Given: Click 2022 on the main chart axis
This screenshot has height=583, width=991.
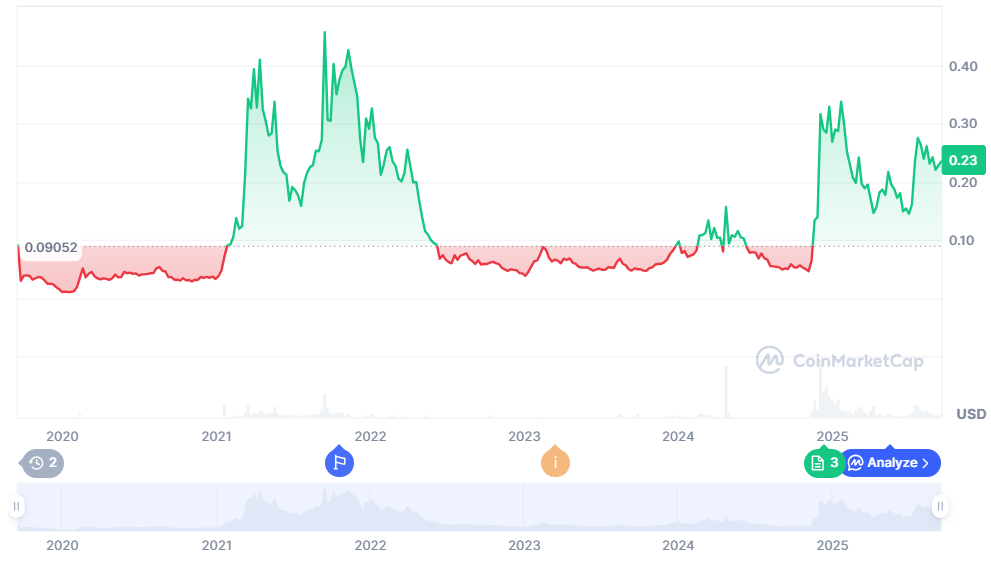Looking at the screenshot, I should [370, 436].
